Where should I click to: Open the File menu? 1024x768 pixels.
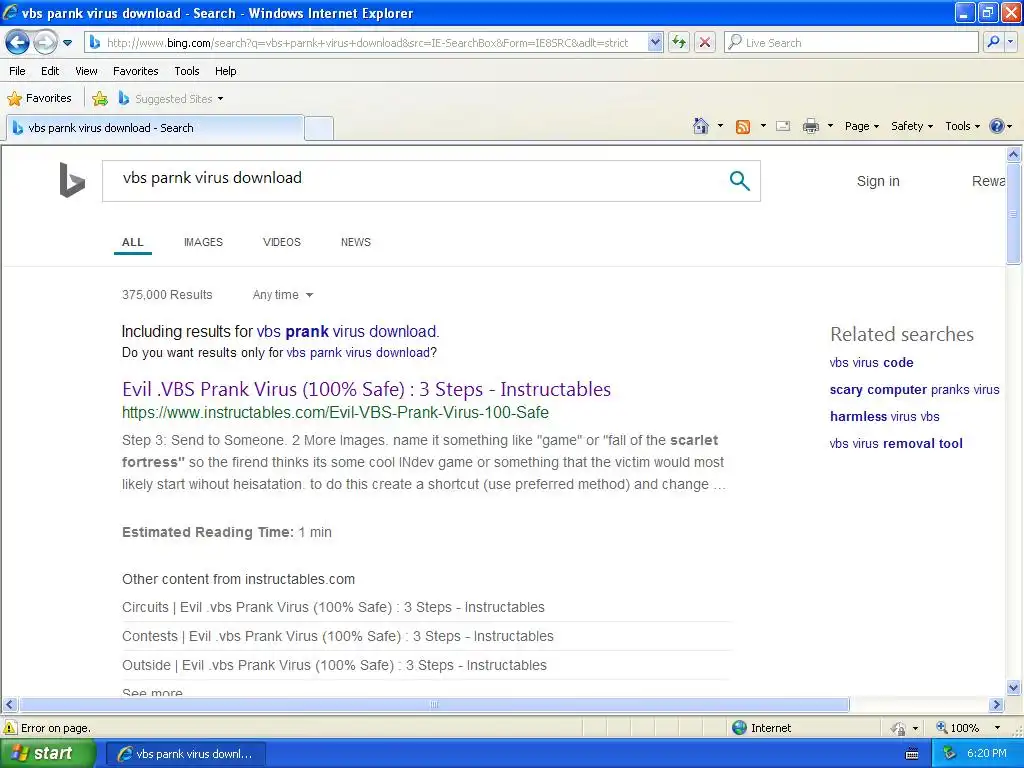pos(17,71)
